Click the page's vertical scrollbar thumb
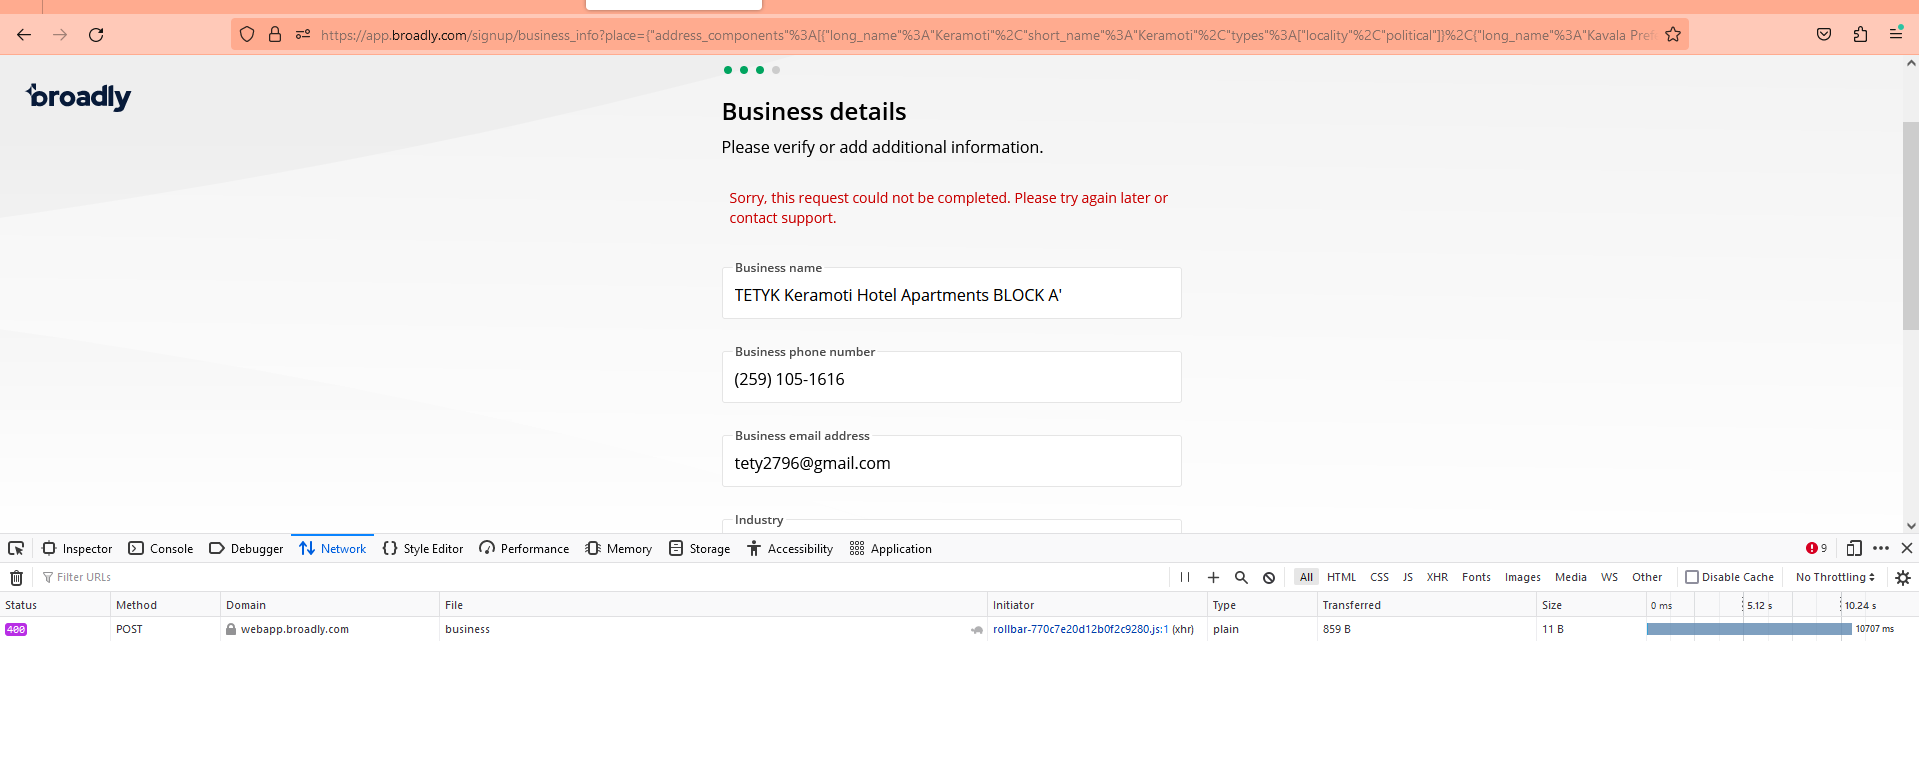1919x761 pixels. [x=1911, y=226]
